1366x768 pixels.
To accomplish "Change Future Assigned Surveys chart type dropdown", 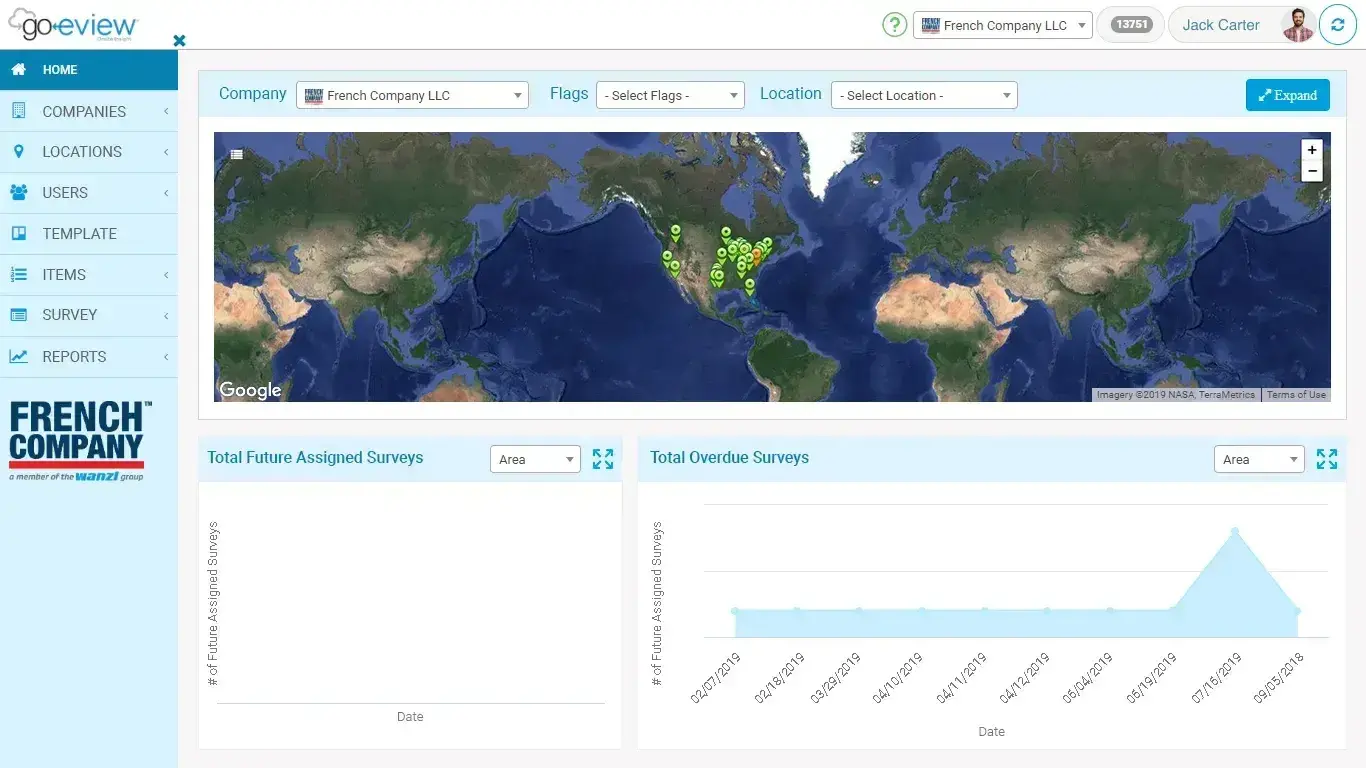I will 535,459.
